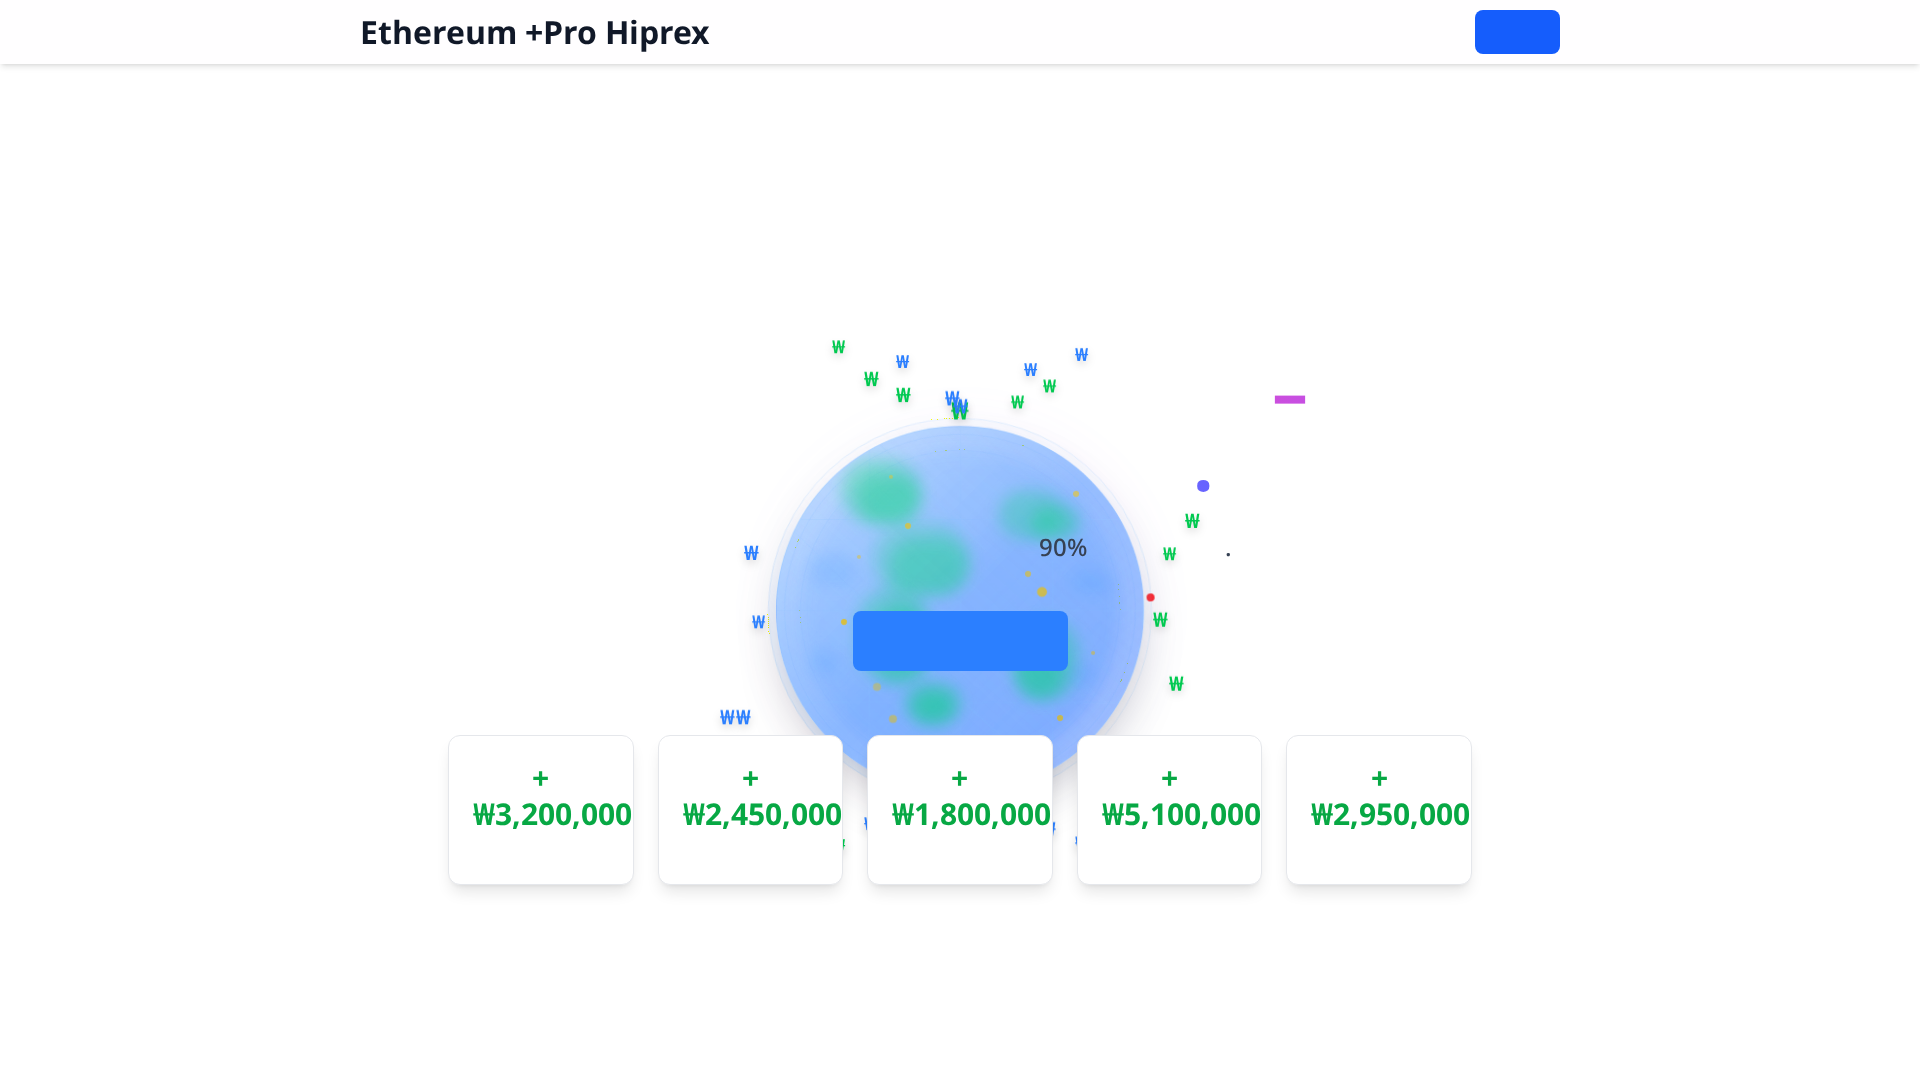Click the Ethereum +Pro Hiprex title
This screenshot has height=1080, width=1920.
(x=534, y=32)
